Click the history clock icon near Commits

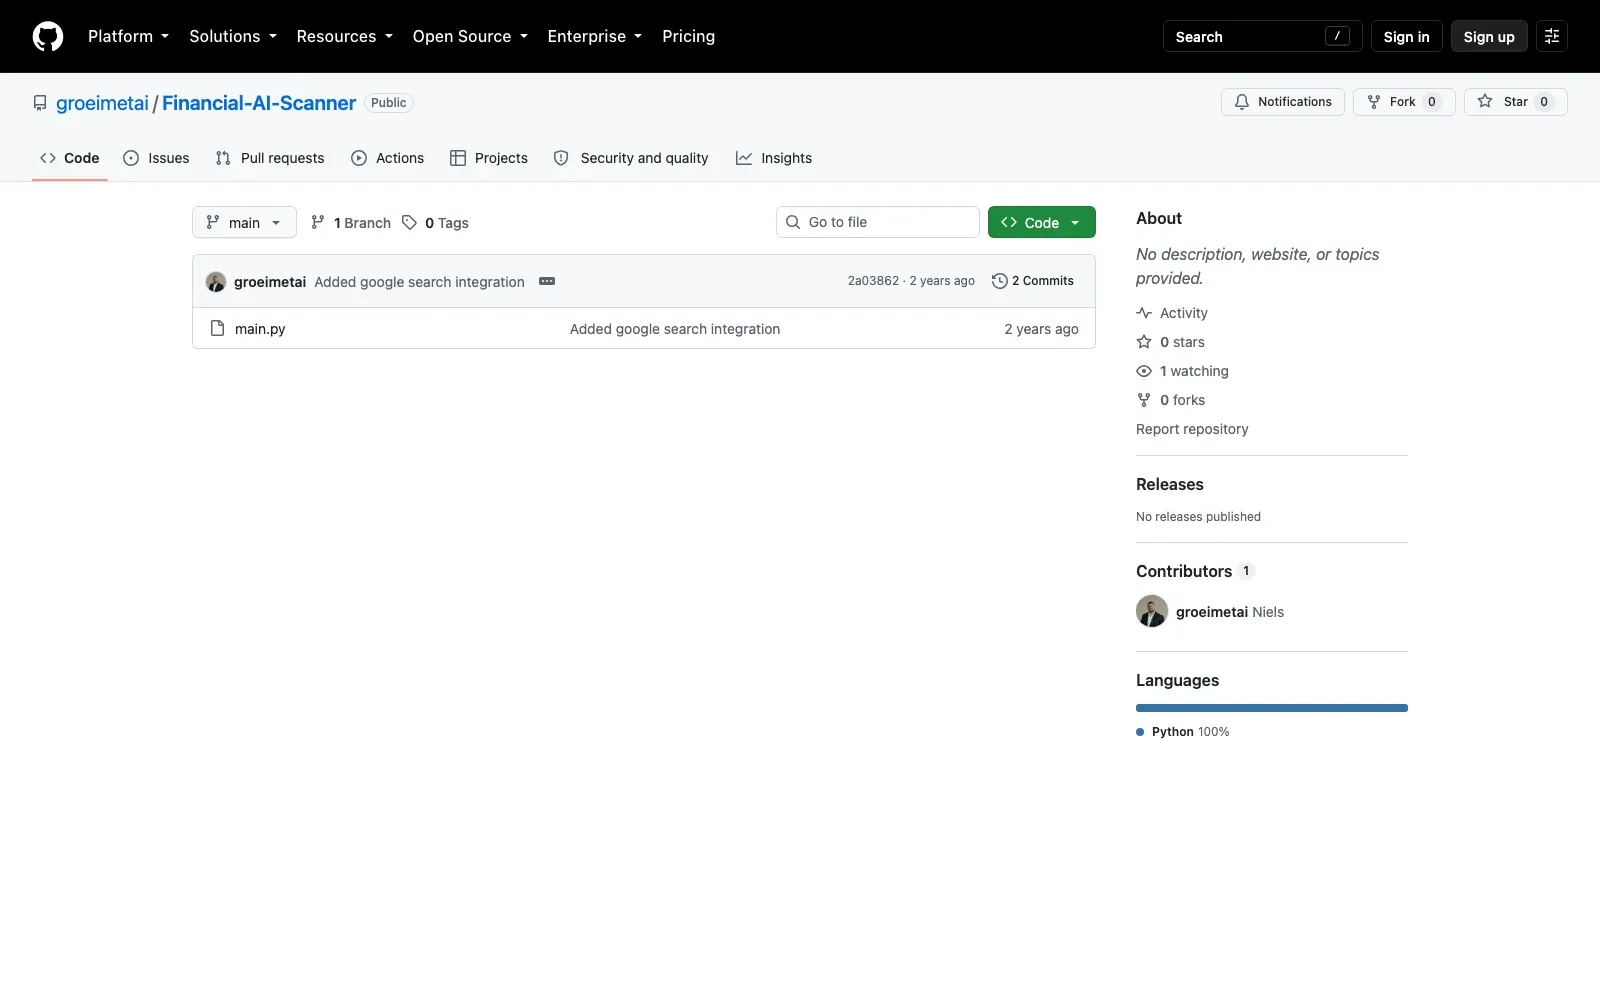click(999, 281)
